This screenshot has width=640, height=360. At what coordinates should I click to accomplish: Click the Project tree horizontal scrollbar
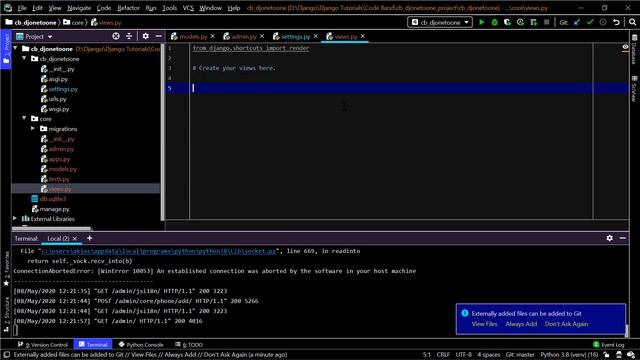pos(52,229)
